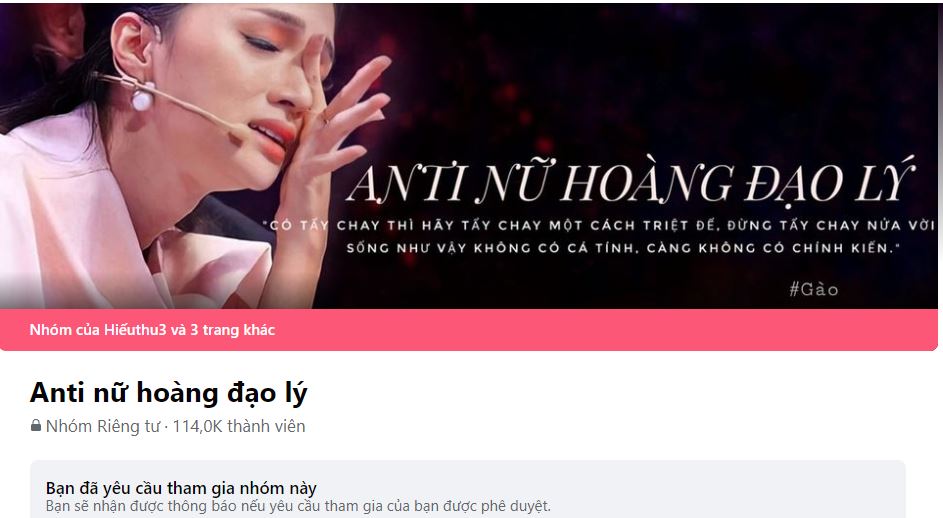Viewport: 943px width, 518px height.
Task: Click the pearl earring in the cover photo
Action: point(142,99)
